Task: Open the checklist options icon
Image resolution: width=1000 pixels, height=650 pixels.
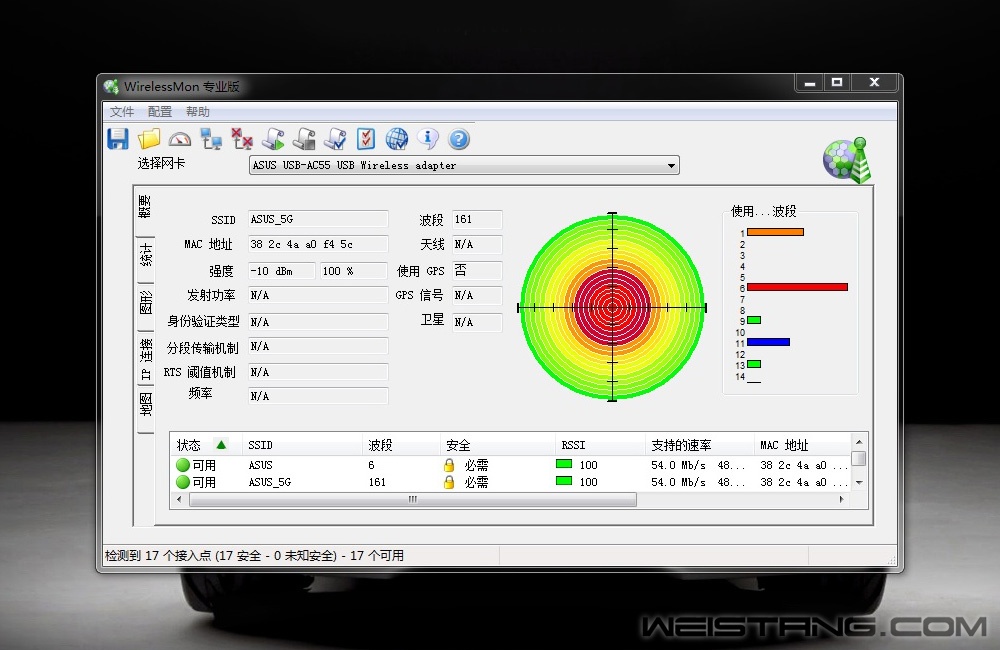Action: (366, 138)
